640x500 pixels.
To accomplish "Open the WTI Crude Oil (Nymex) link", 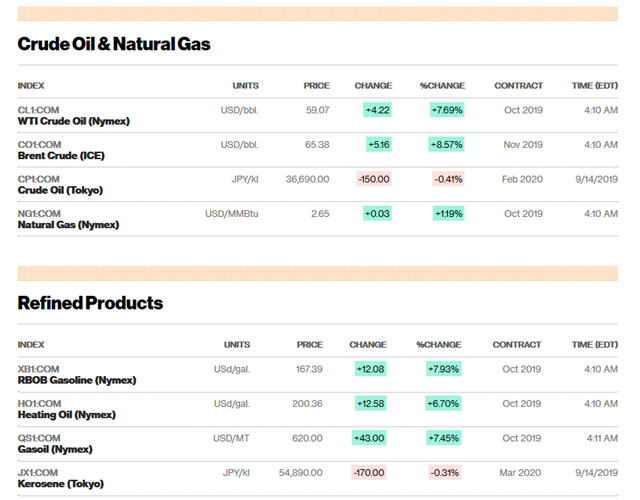I will tap(74, 121).
